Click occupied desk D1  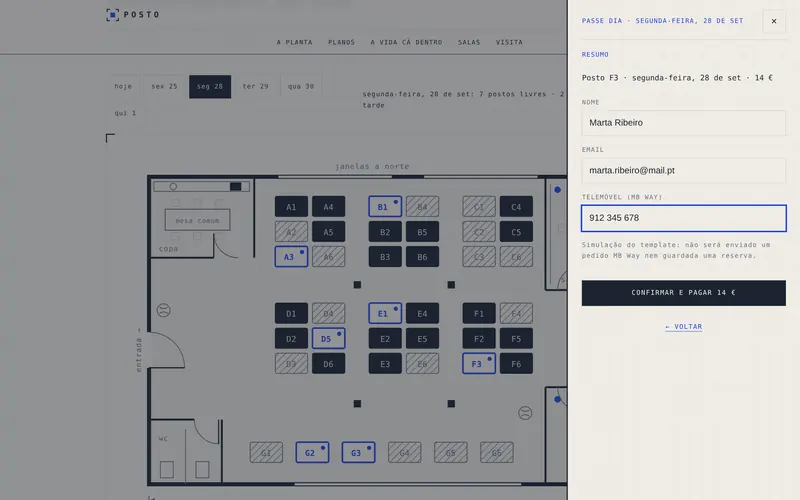click(x=291, y=313)
